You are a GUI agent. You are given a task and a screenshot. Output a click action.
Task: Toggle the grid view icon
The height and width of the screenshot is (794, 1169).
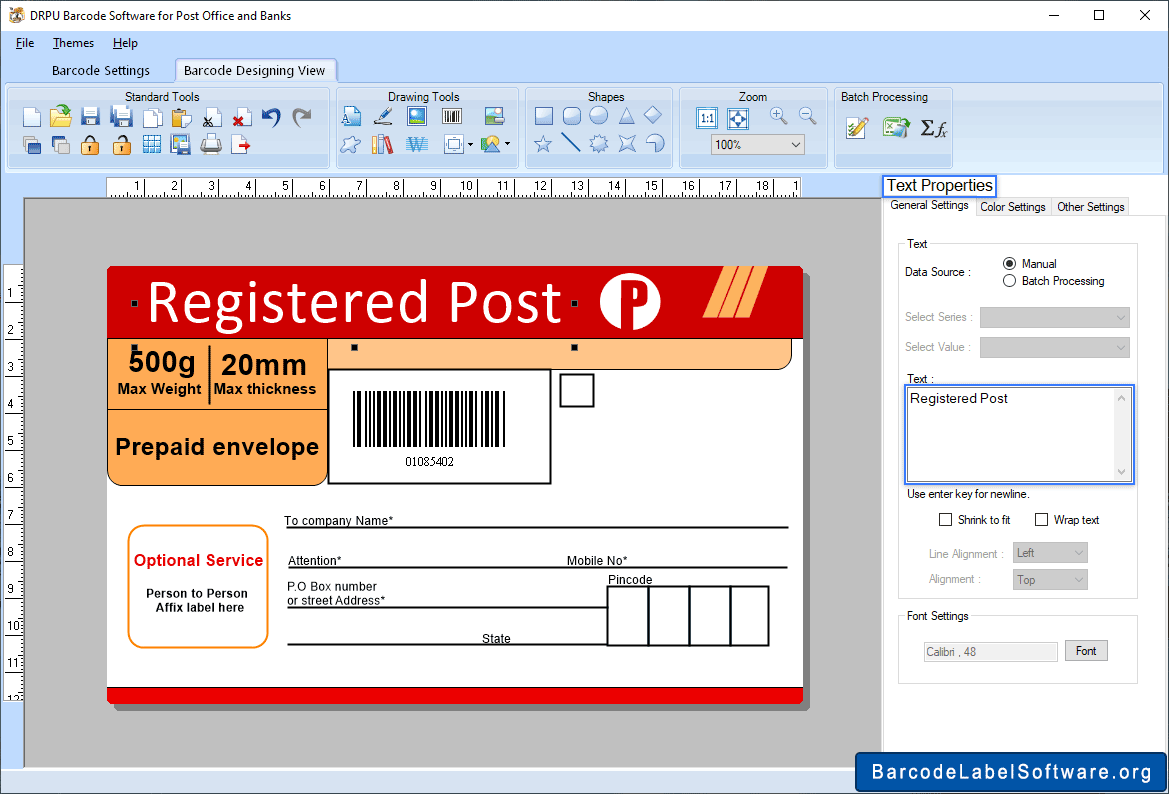click(151, 144)
